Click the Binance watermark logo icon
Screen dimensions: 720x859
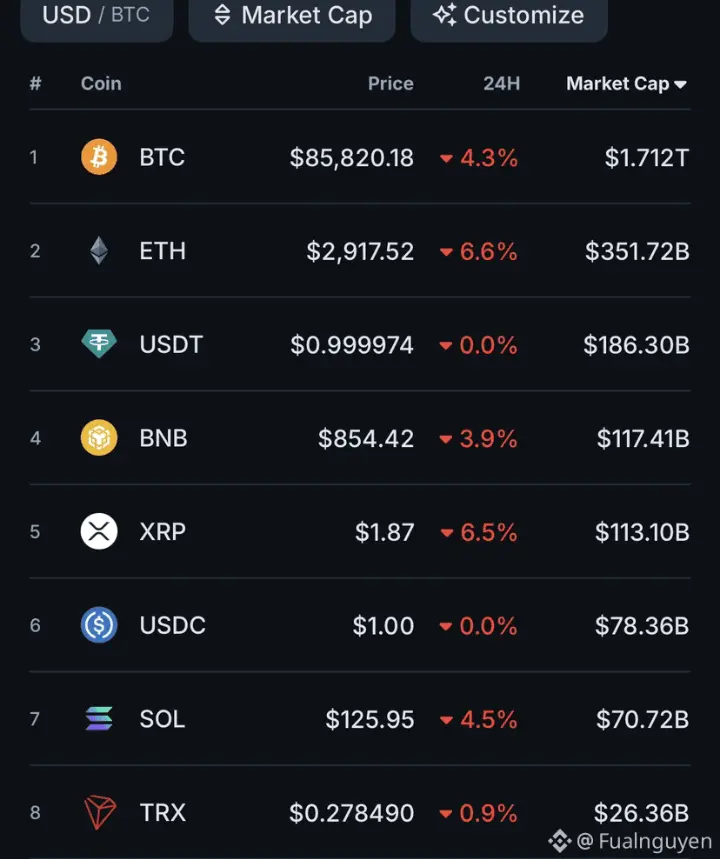[560, 841]
